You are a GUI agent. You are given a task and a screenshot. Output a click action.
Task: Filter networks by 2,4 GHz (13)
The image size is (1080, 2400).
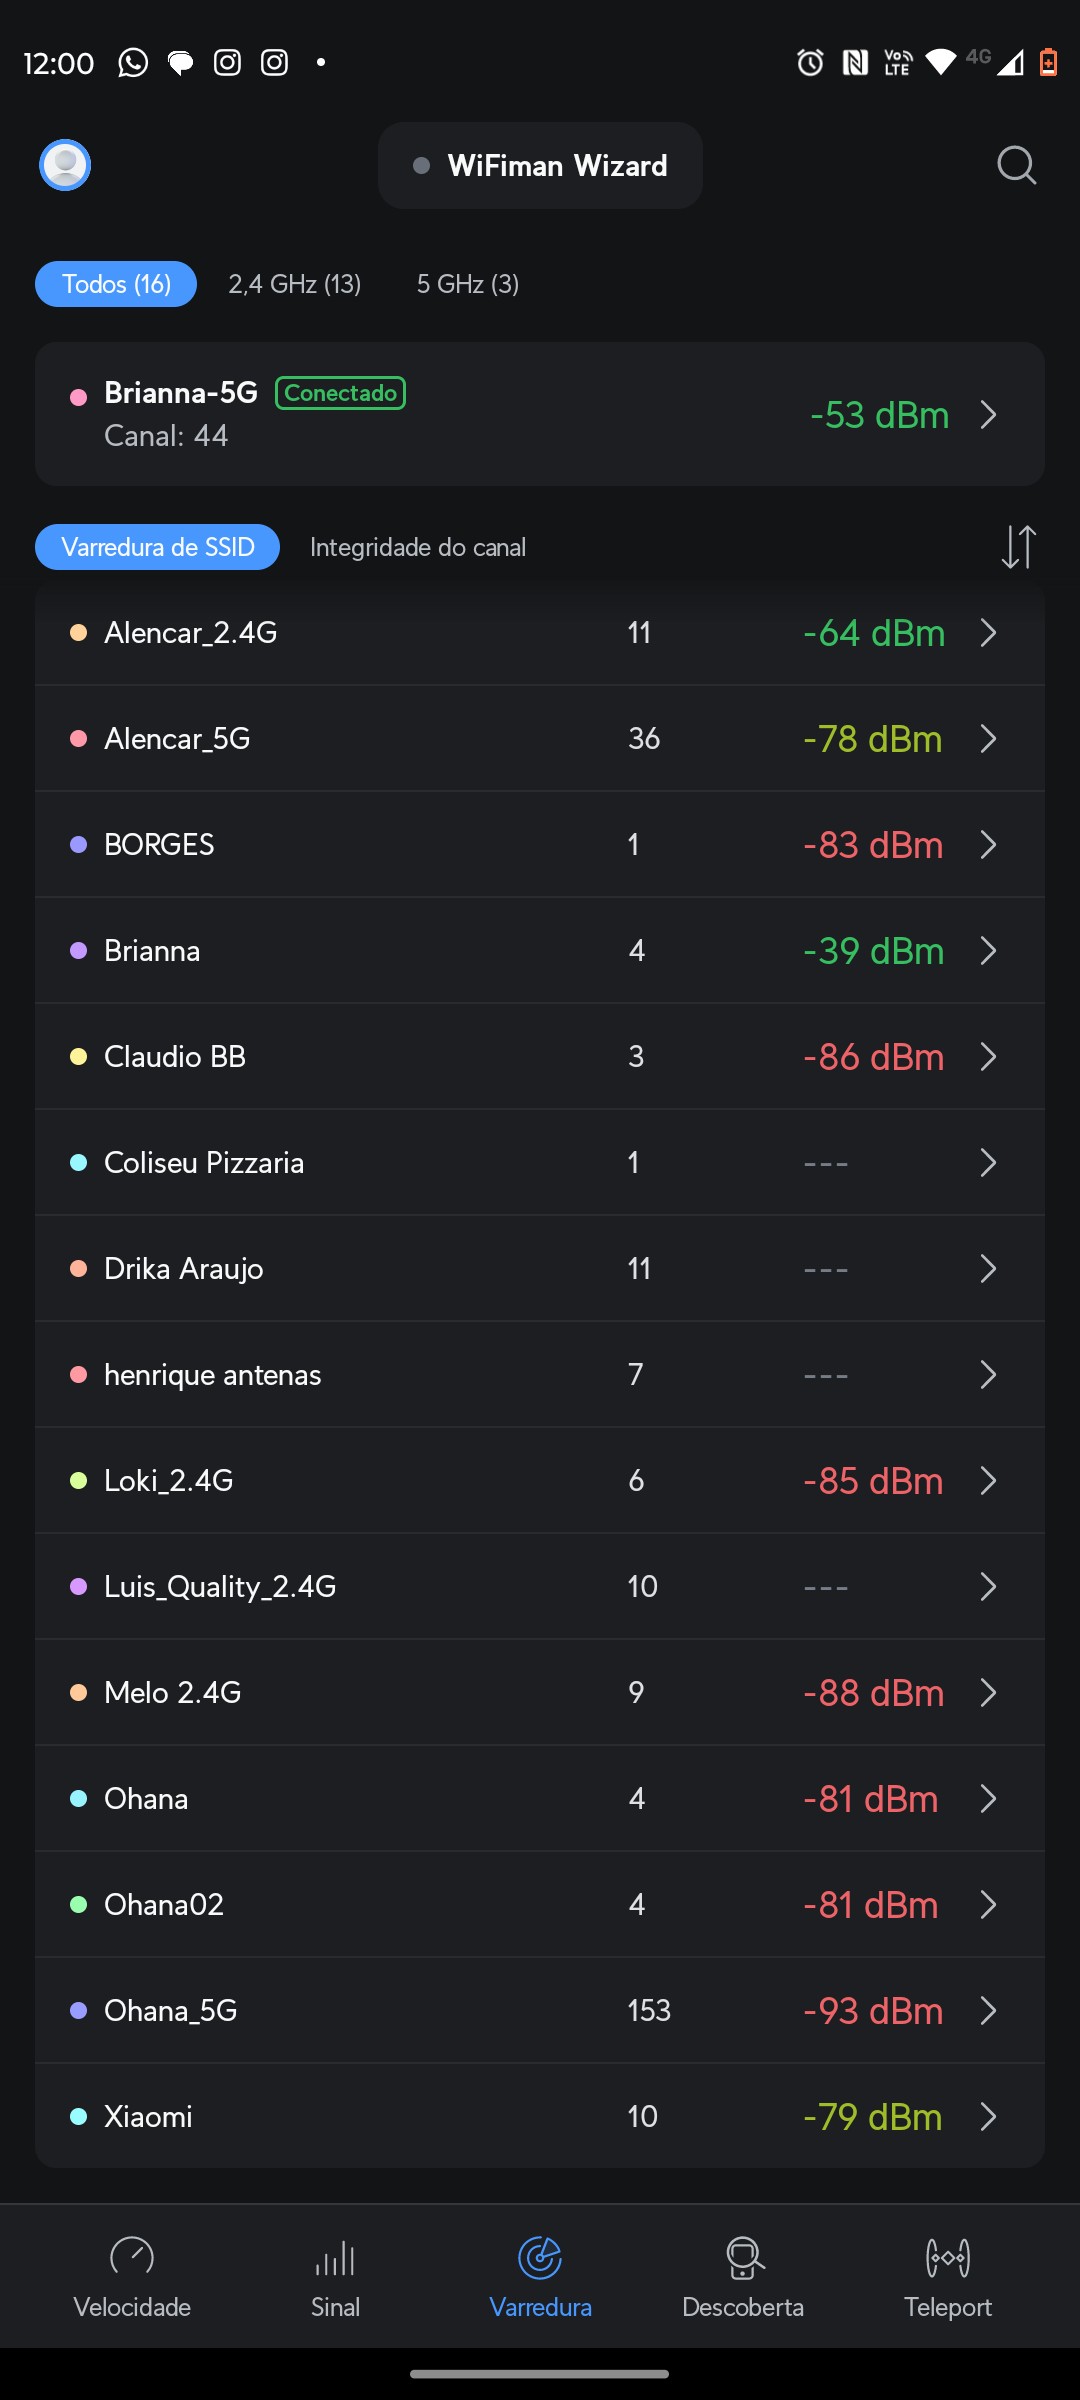click(x=295, y=284)
